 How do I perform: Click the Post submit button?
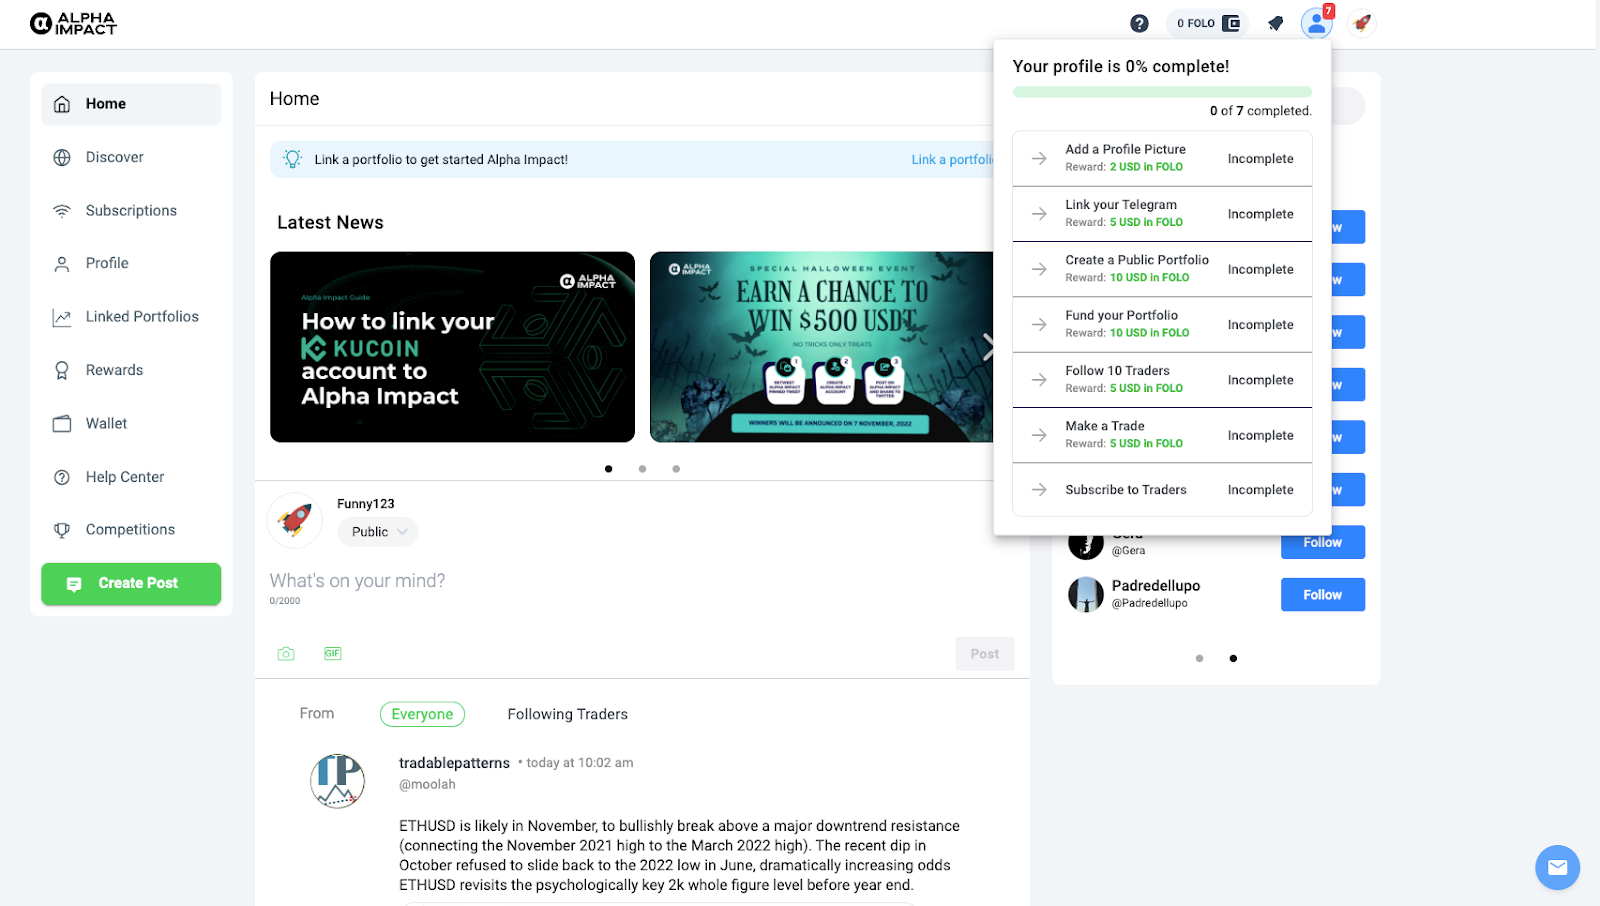click(985, 654)
